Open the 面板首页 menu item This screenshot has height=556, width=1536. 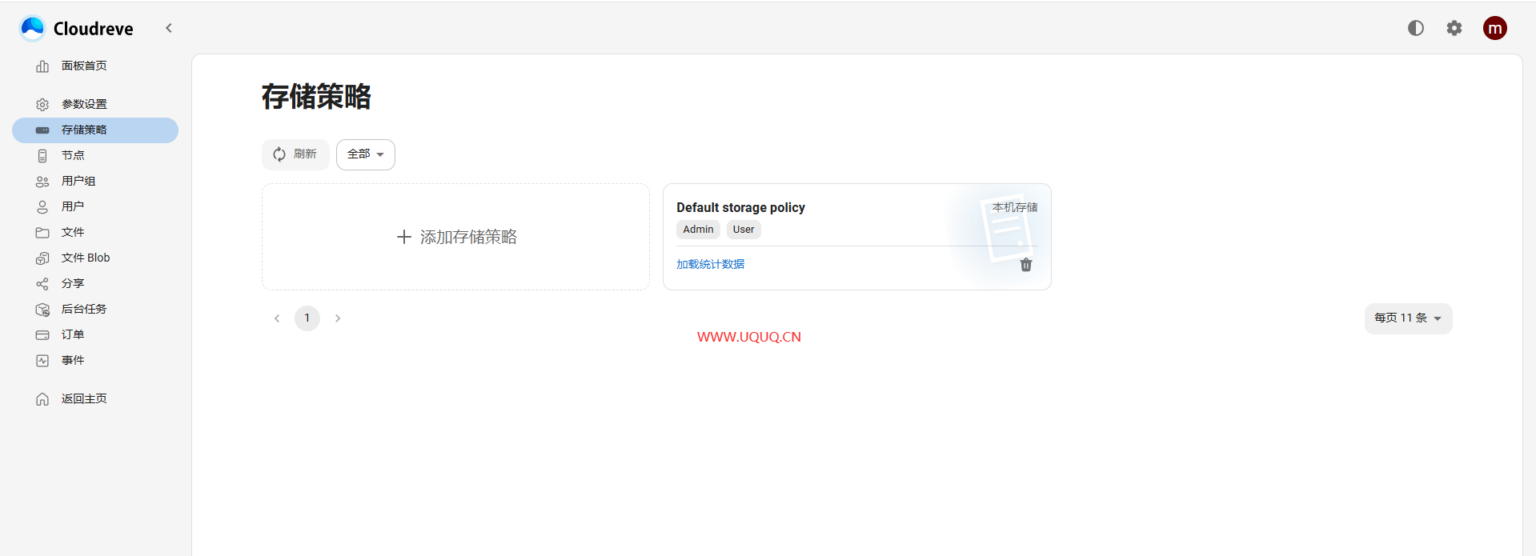[84, 66]
